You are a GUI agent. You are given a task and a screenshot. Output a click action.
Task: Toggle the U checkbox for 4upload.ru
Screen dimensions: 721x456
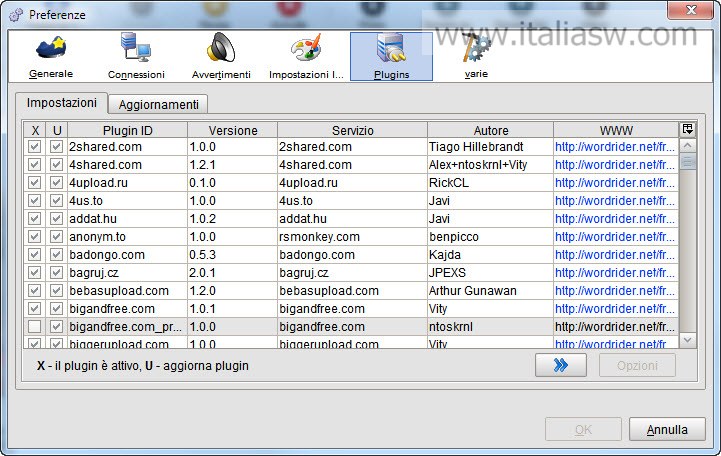point(57,182)
